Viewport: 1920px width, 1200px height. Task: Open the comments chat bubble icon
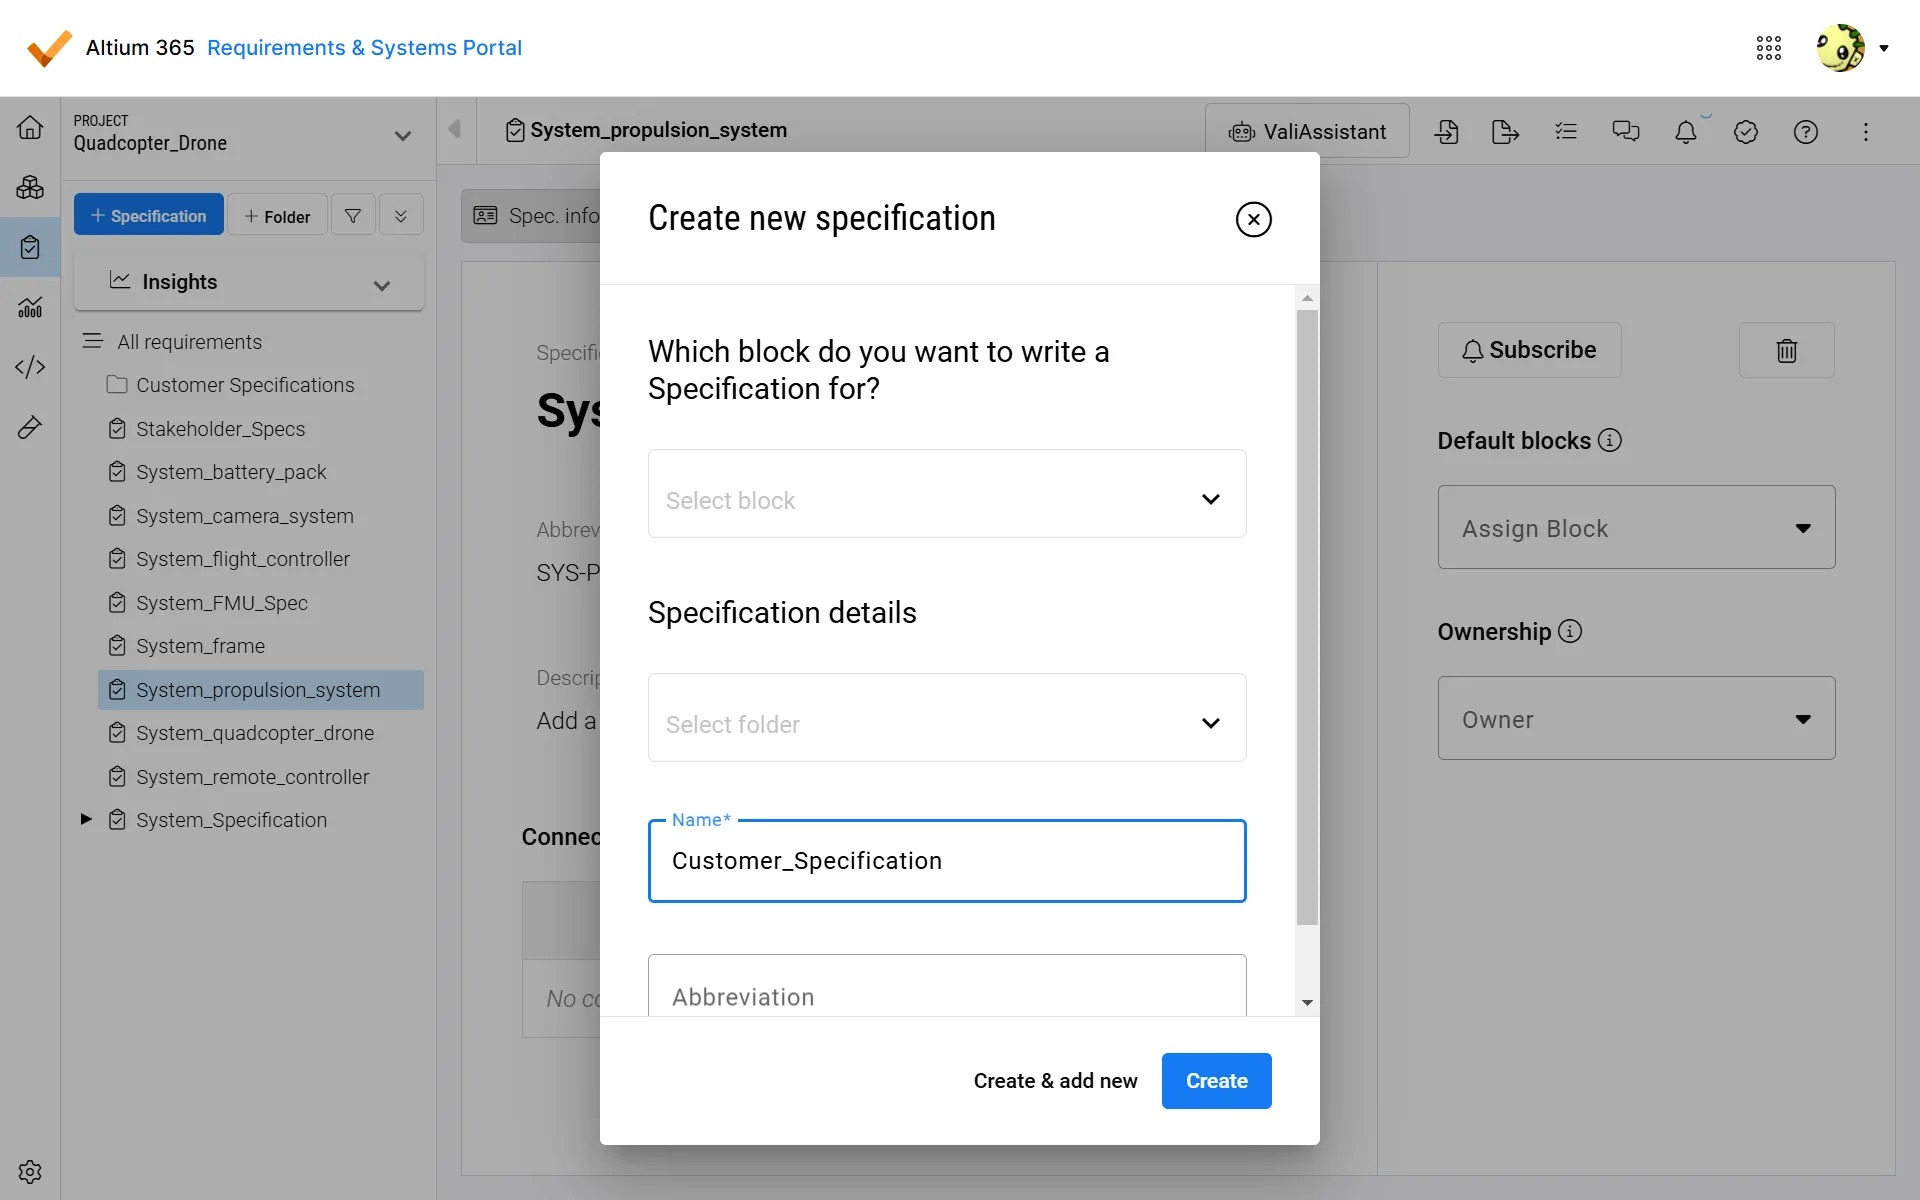click(1625, 132)
